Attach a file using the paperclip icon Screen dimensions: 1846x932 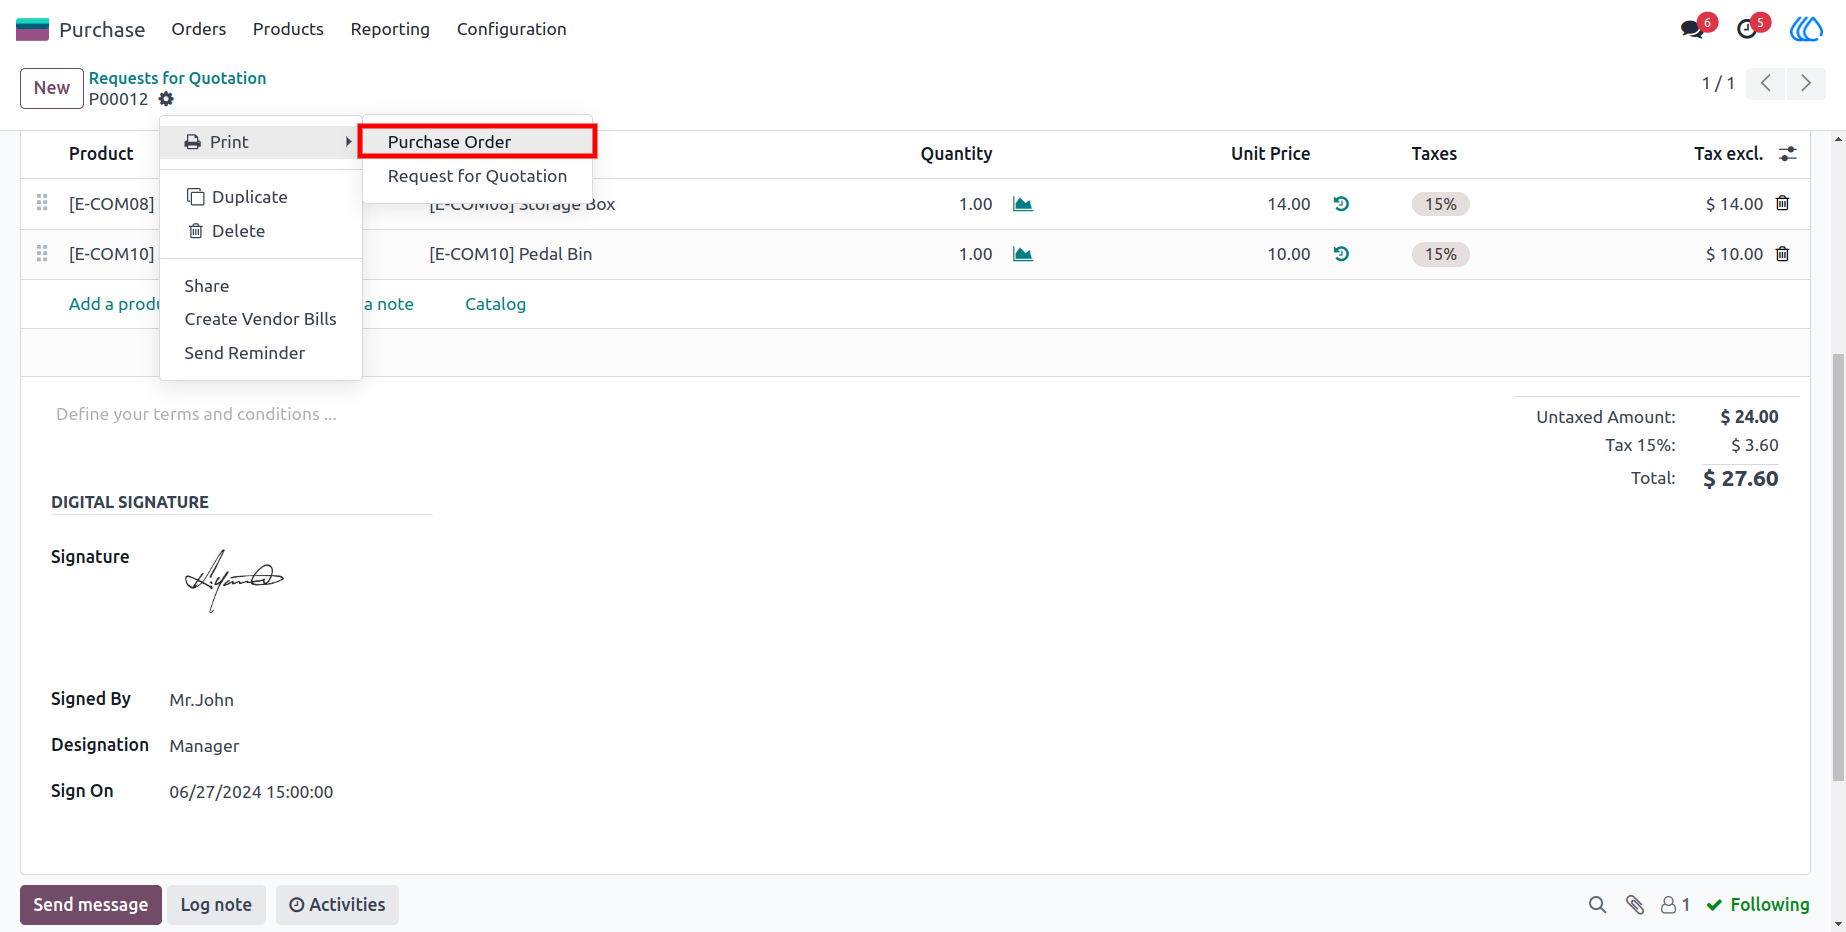coord(1635,905)
